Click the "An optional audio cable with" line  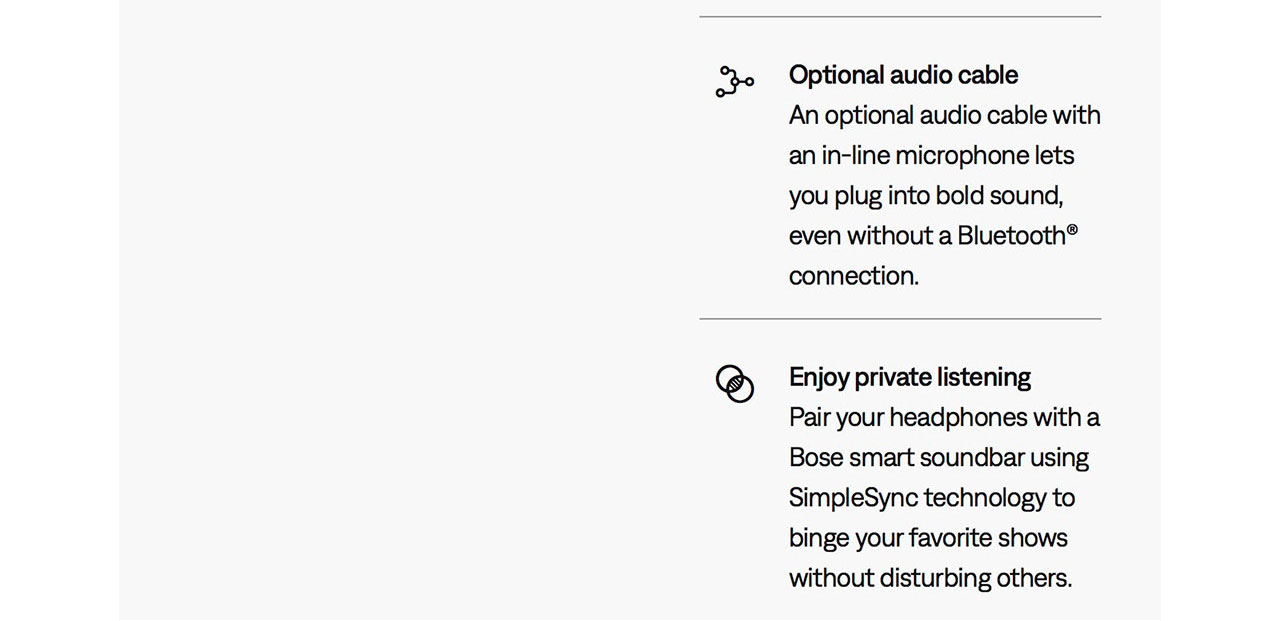point(944,116)
